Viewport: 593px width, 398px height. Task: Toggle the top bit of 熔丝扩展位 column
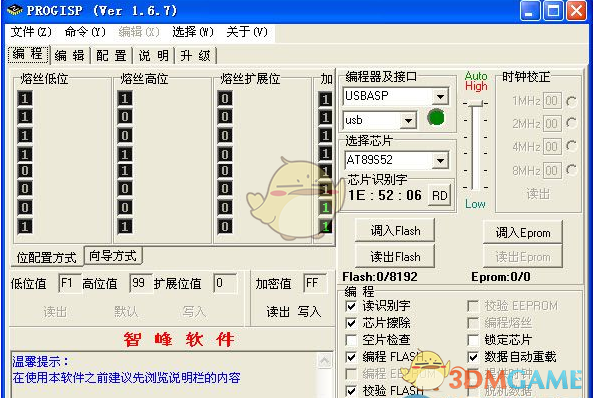(x=225, y=99)
